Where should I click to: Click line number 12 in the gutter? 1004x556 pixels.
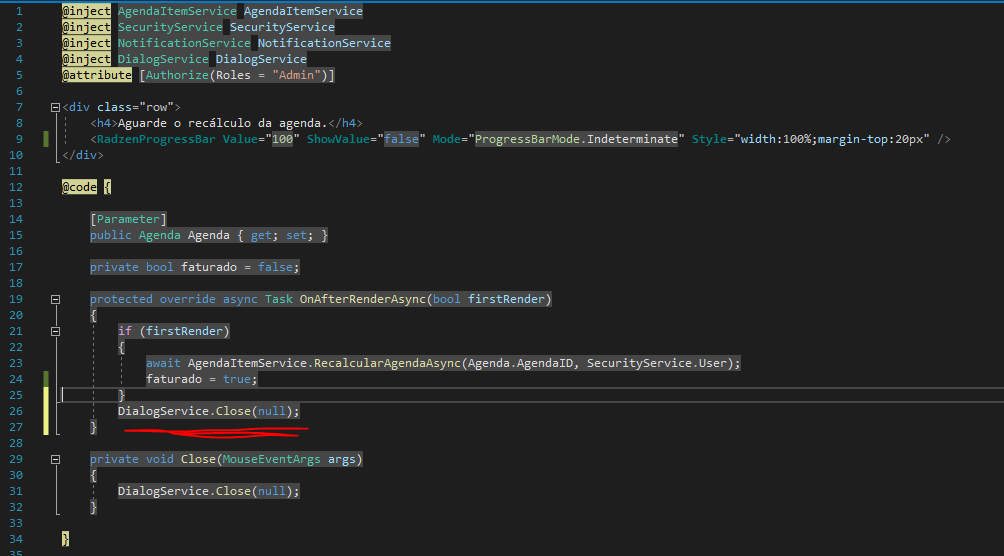(15, 187)
